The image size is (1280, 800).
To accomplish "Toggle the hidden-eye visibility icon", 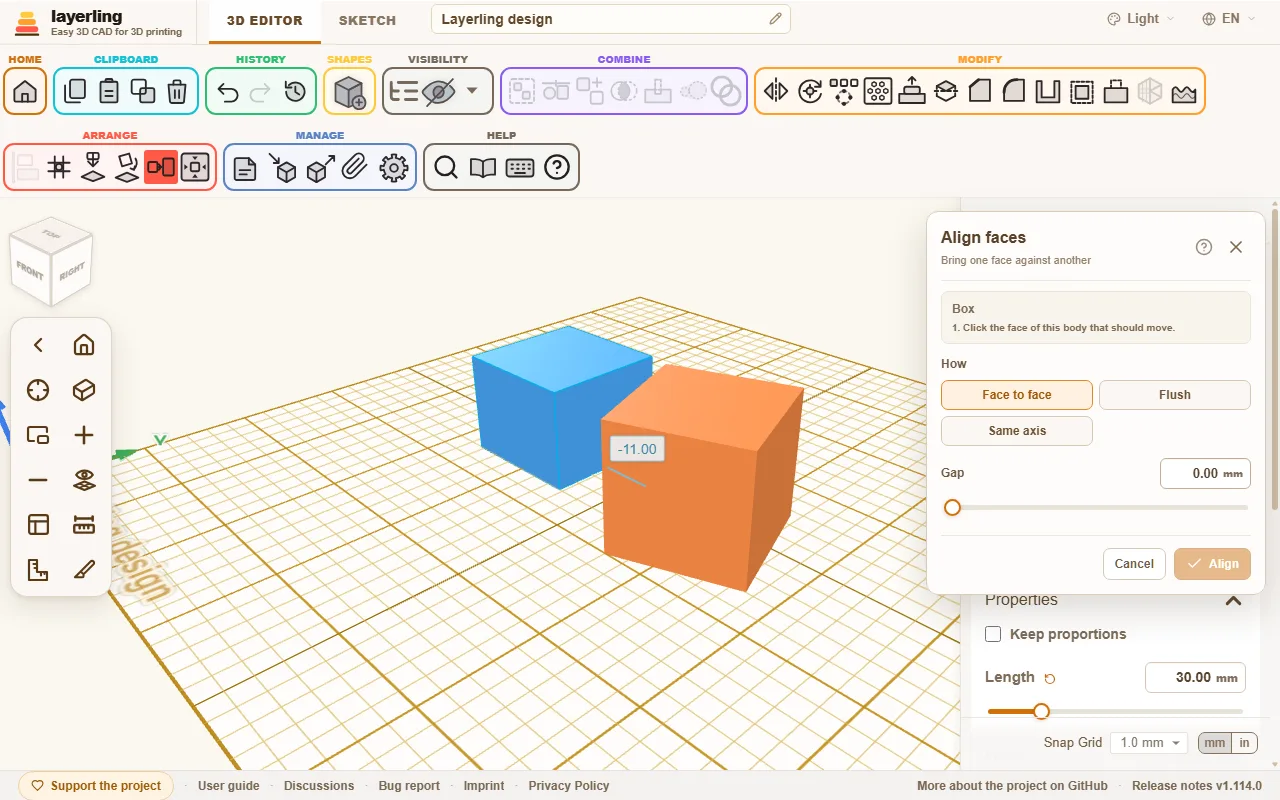I will pyautogui.click(x=438, y=92).
